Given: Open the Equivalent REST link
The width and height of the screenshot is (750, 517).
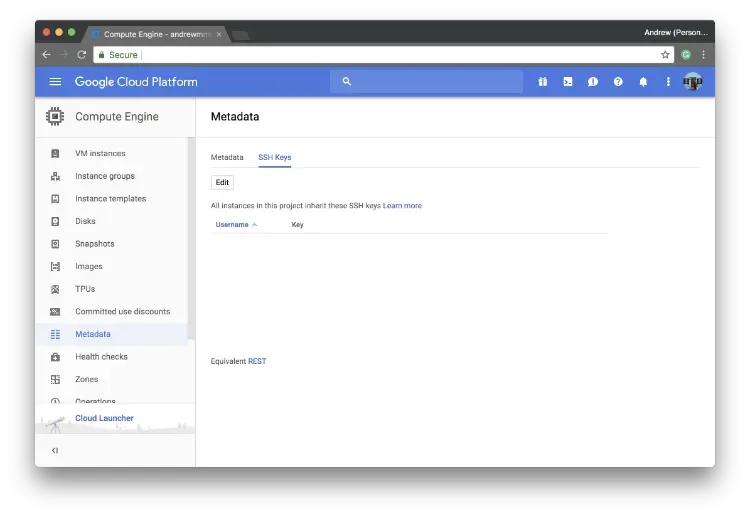Looking at the screenshot, I should pyautogui.click(x=257, y=361).
